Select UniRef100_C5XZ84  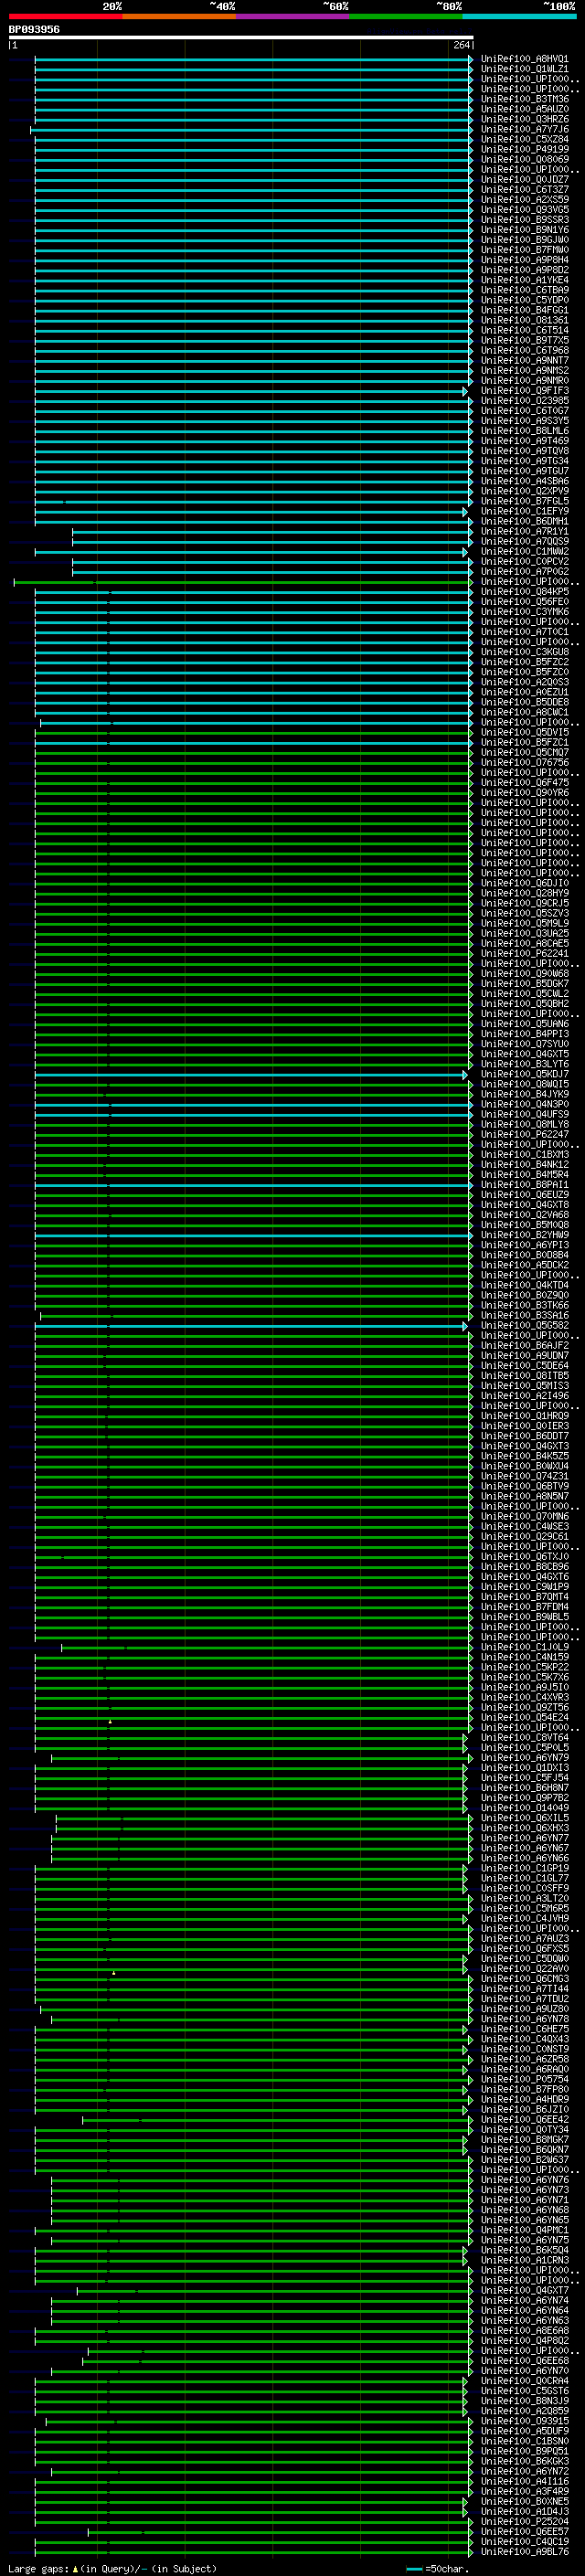click(525, 139)
